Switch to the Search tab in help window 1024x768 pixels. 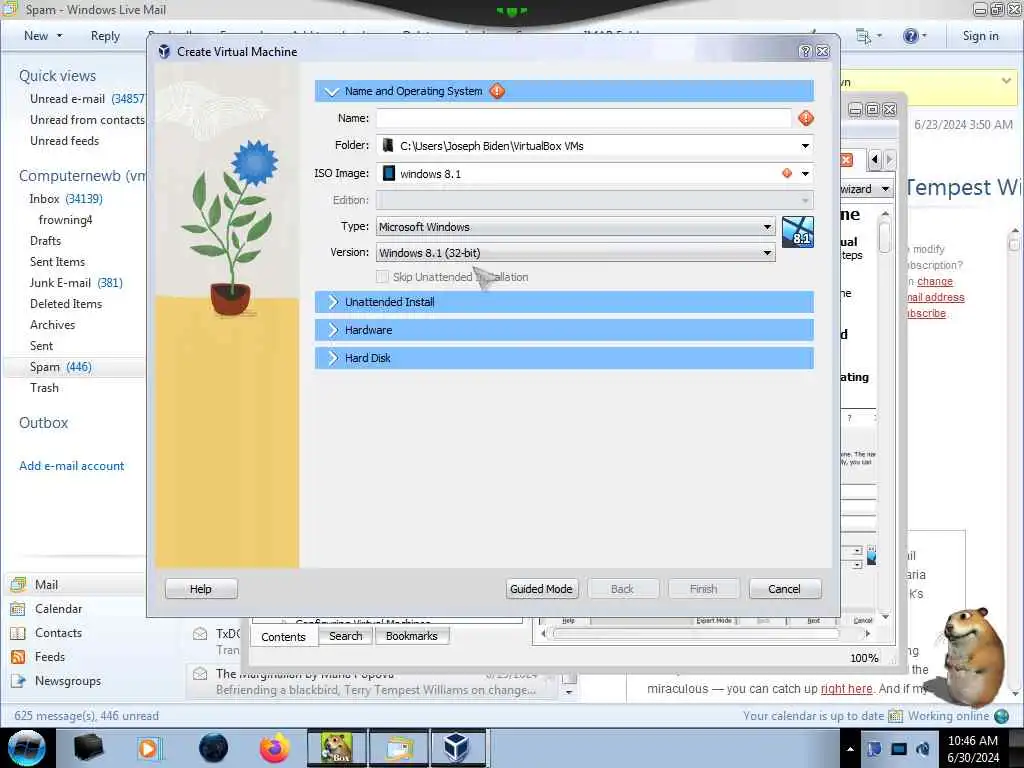click(345, 636)
